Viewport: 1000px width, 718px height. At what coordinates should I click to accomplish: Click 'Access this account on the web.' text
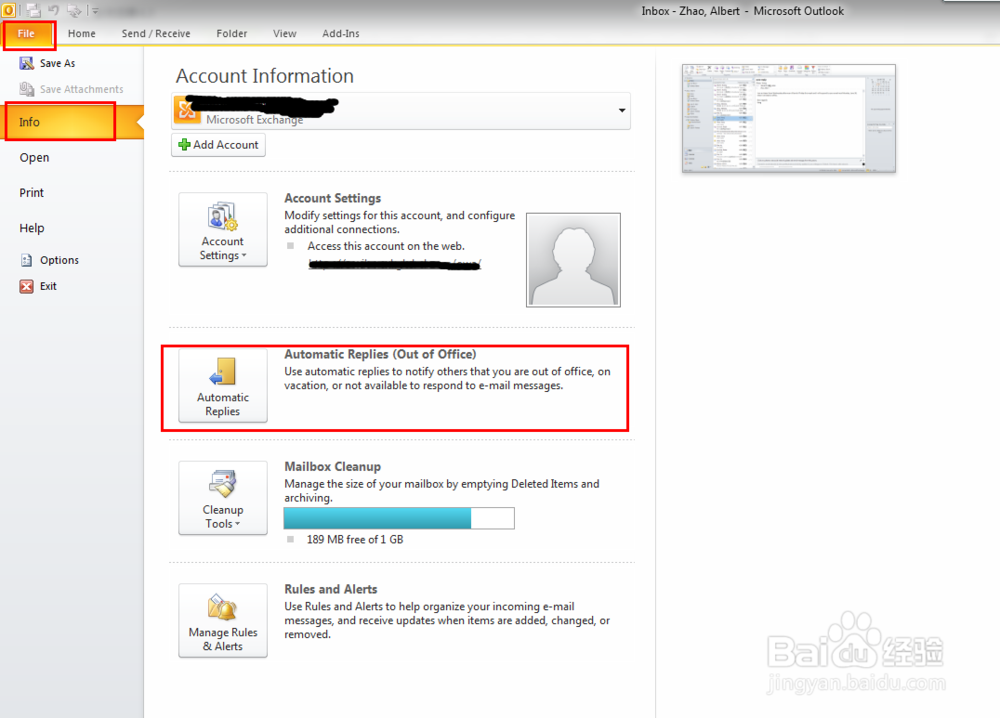(x=386, y=246)
